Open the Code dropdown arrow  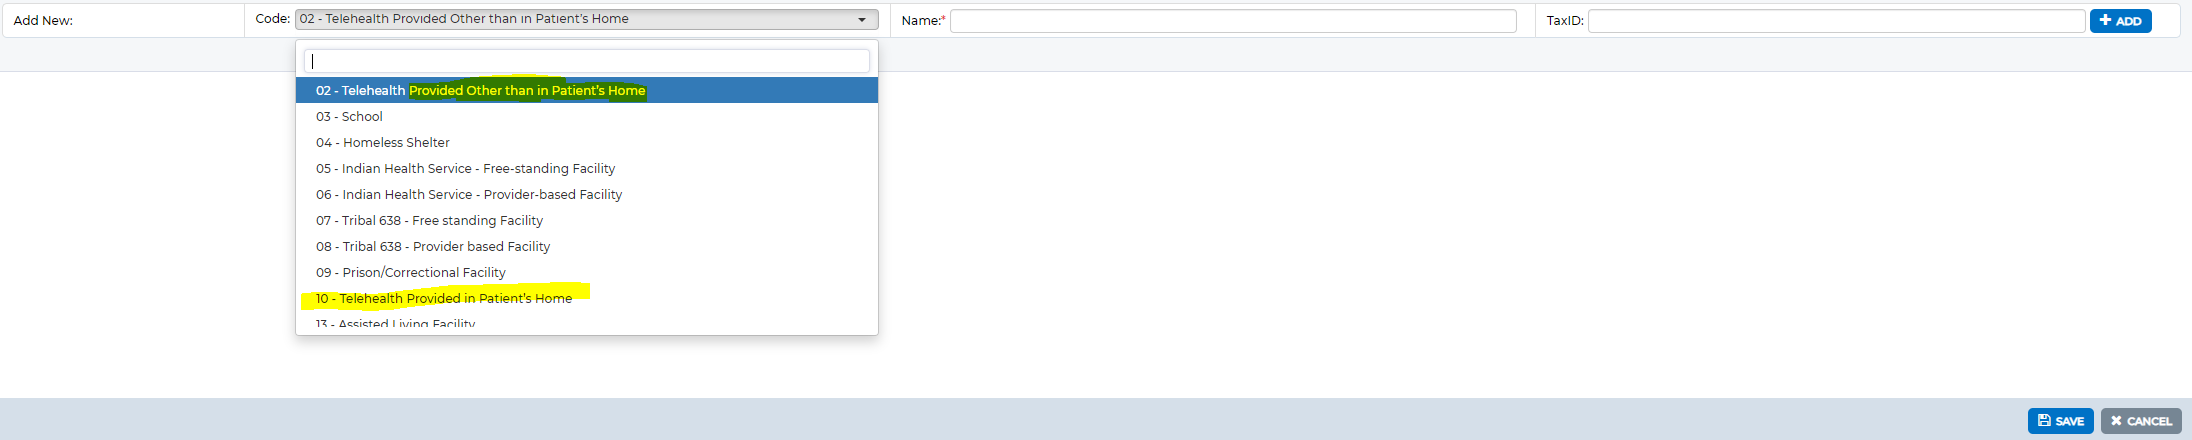point(862,19)
